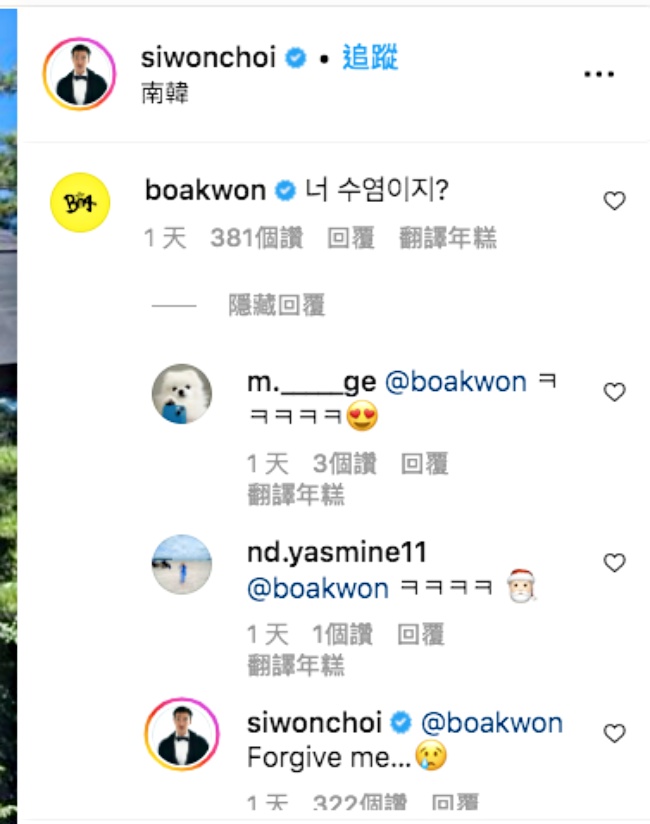Translate boakwon's comment with 翻譯年糕
This screenshot has width=650, height=824.
point(448,238)
